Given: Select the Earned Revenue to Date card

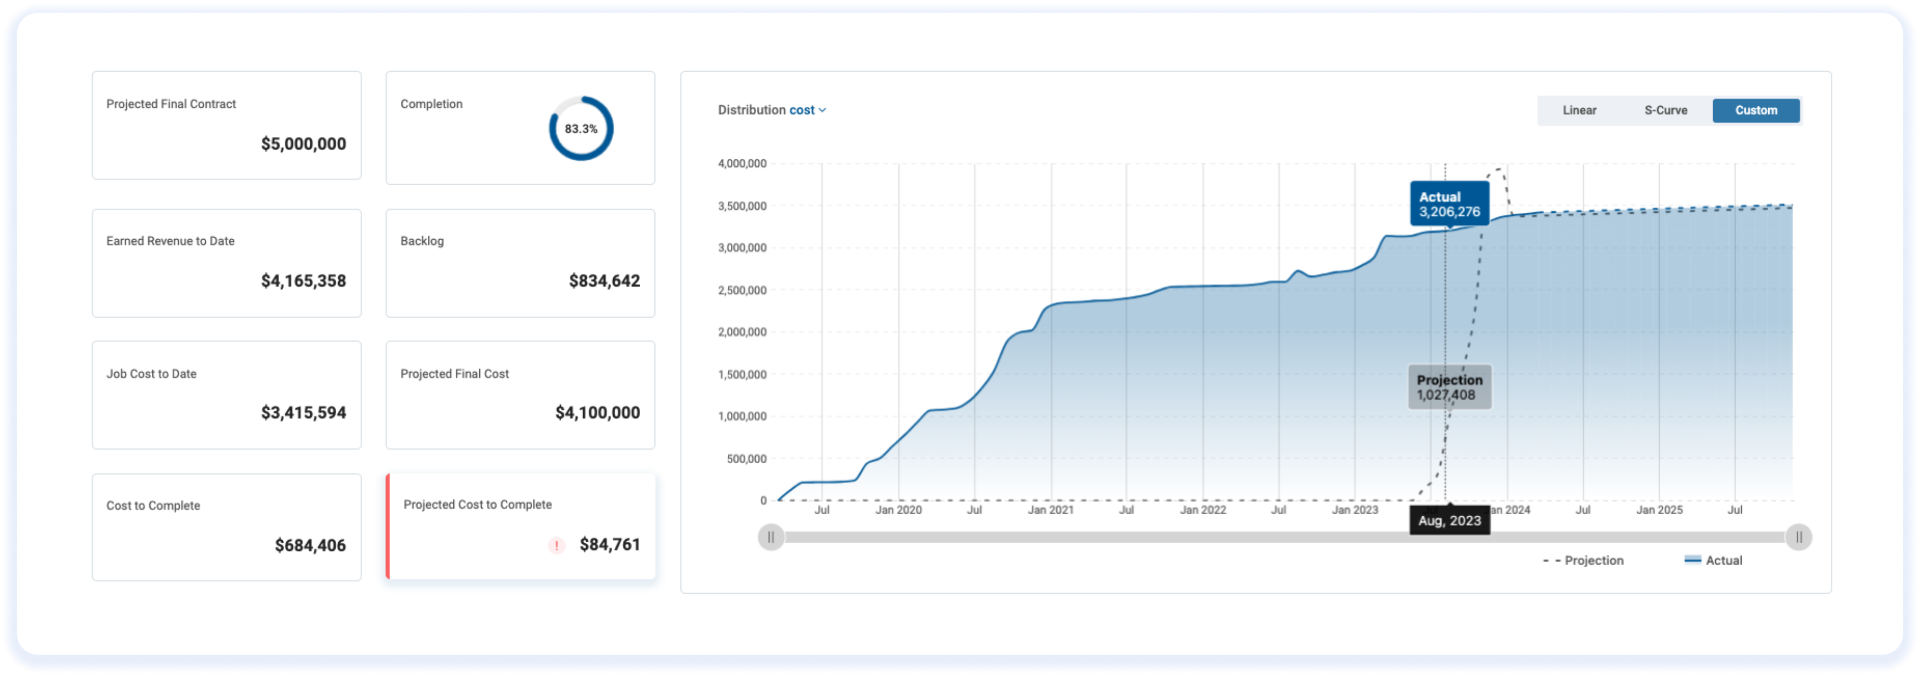Looking at the screenshot, I should click(227, 263).
